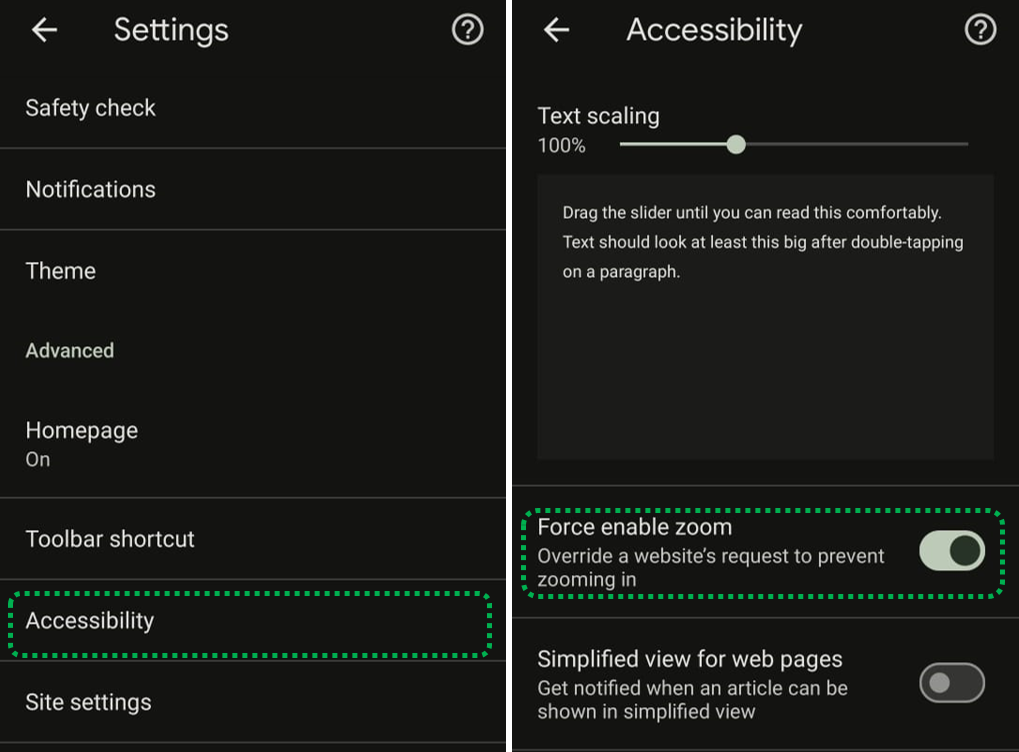The image size is (1019, 752).
Task: Open help on the Settings screen
Action: tap(467, 30)
